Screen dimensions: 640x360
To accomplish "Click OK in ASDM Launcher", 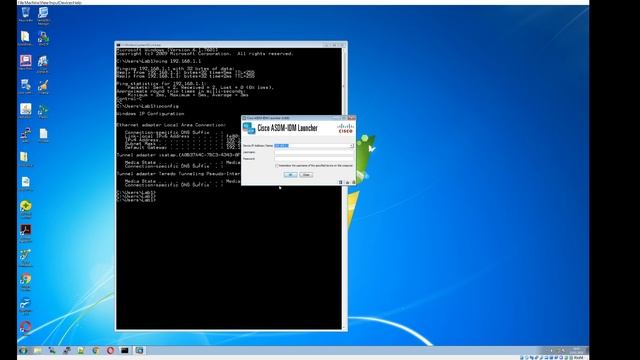I will (290, 175).
